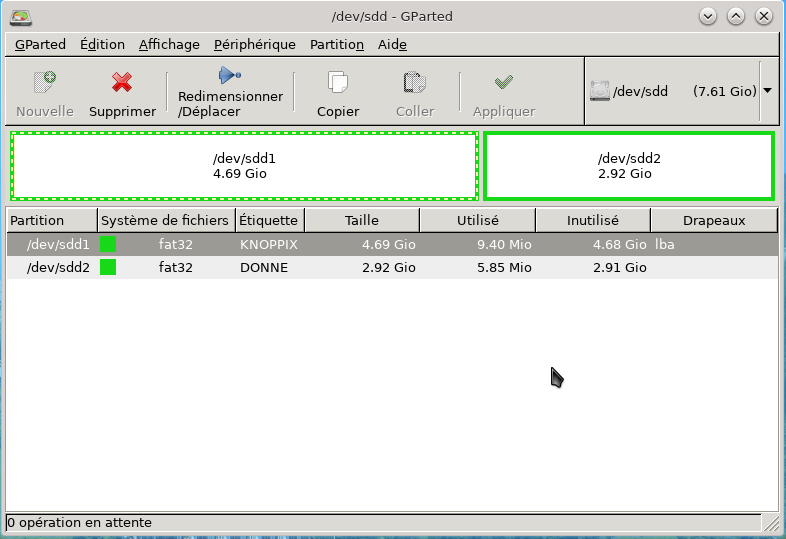
Task: Click the green swatch in /dev/sdd2 row
Action: (x=108, y=267)
